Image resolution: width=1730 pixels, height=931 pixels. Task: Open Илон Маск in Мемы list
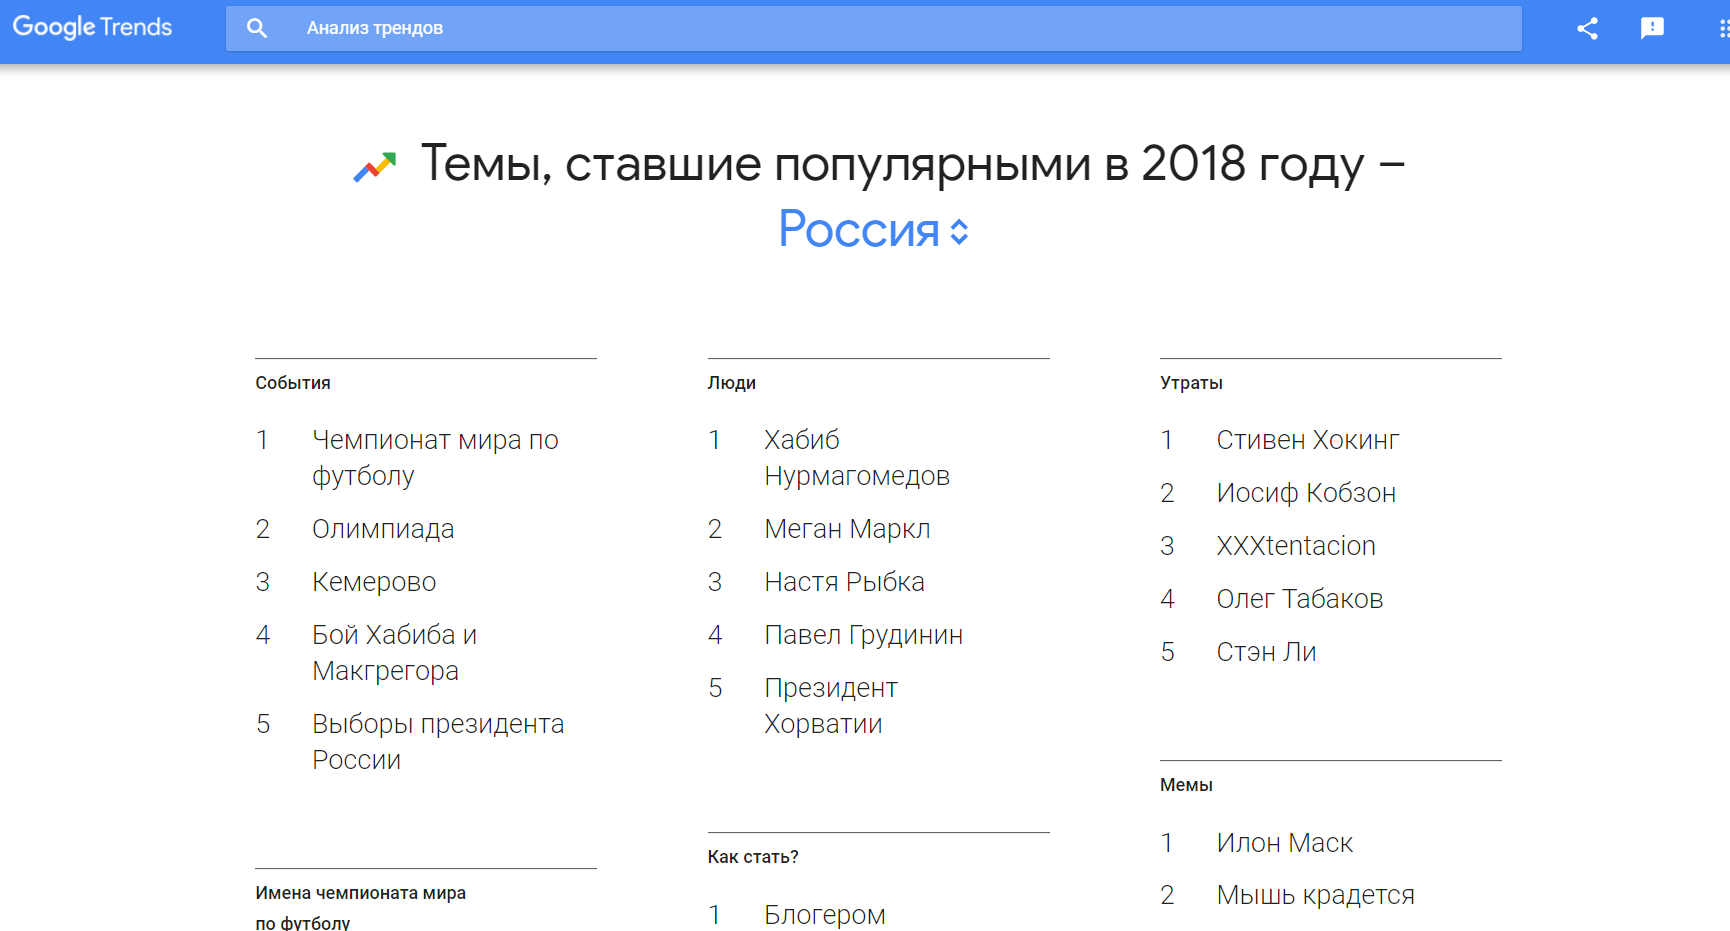1285,843
